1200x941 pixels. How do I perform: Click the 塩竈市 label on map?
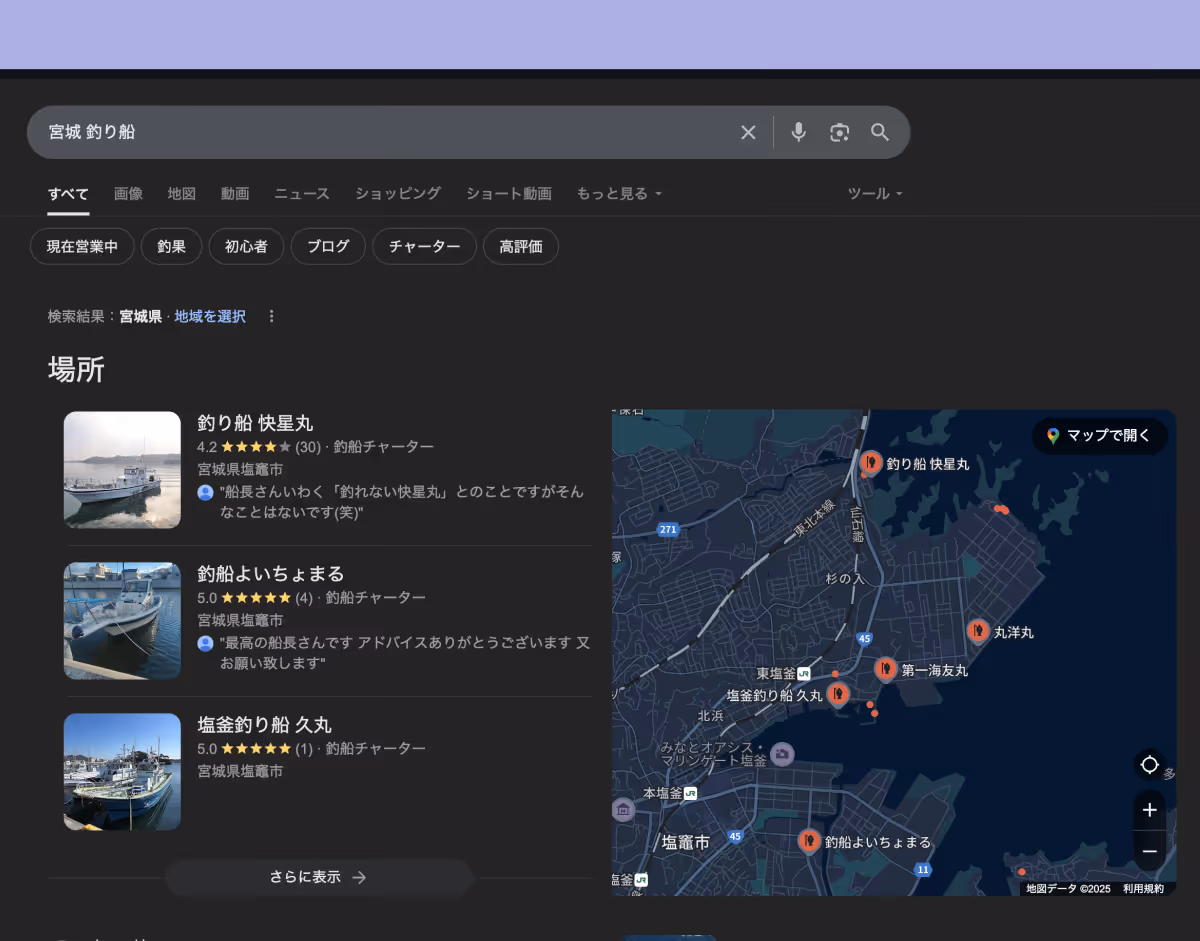coord(686,843)
